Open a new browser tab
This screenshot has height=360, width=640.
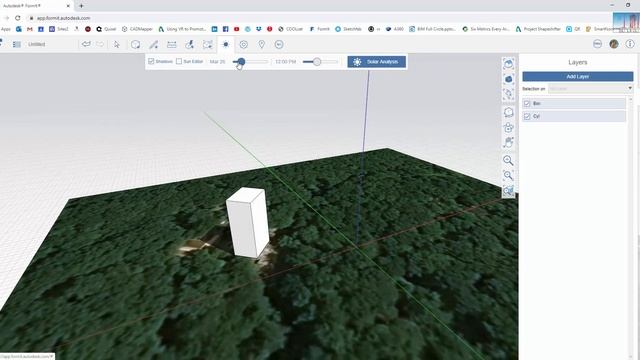pos(81,6)
